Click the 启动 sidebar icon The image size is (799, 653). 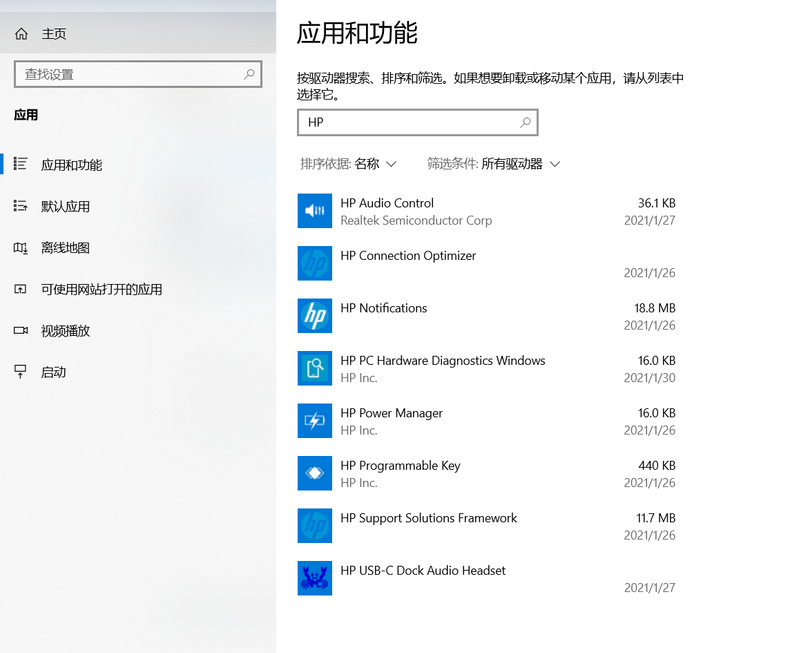[20, 372]
